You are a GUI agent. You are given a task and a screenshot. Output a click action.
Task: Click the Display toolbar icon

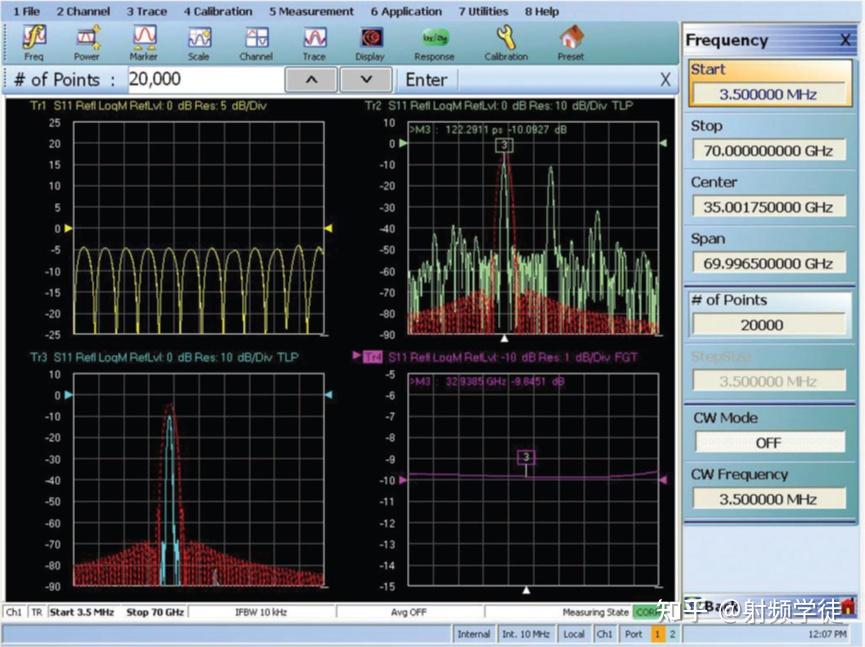click(x=370, y=42)
